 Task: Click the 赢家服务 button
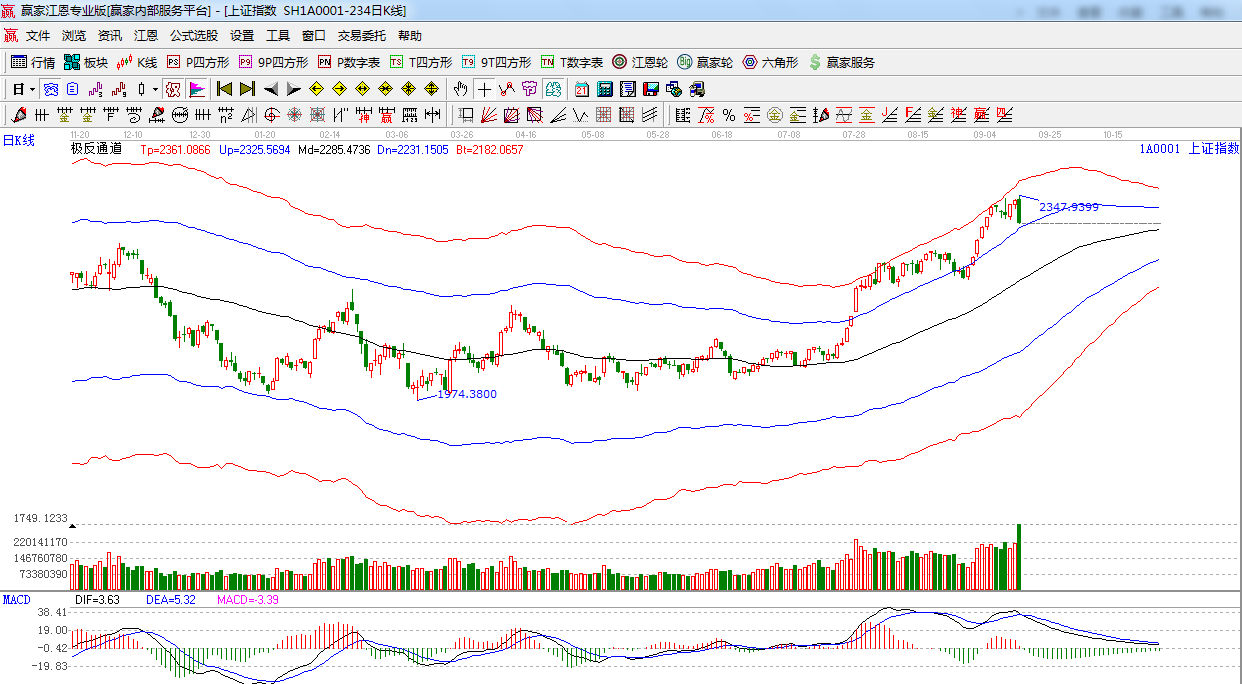pyautogui.click(x=841, y=62)
